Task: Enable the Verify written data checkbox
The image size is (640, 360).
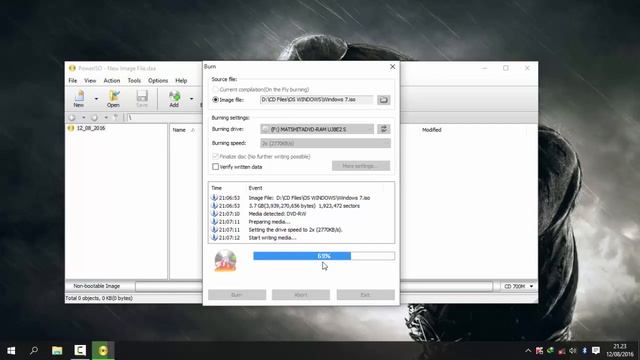Action: (216, 167)
